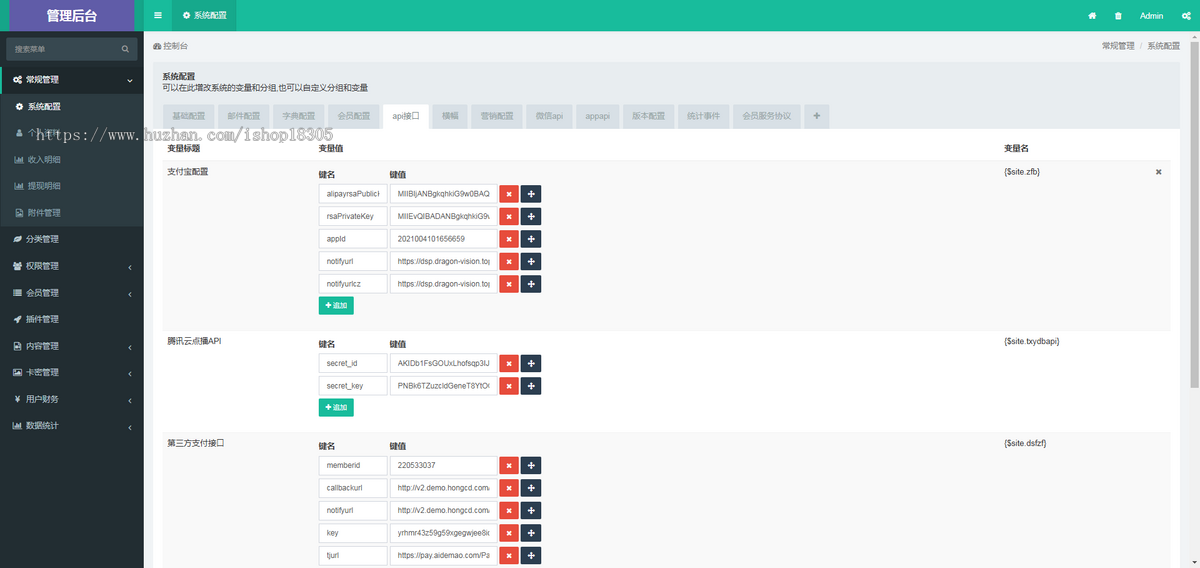The image size is (1200, 568).
Task: Open 附件管理 in the sidebar
Action: point(72,212)
